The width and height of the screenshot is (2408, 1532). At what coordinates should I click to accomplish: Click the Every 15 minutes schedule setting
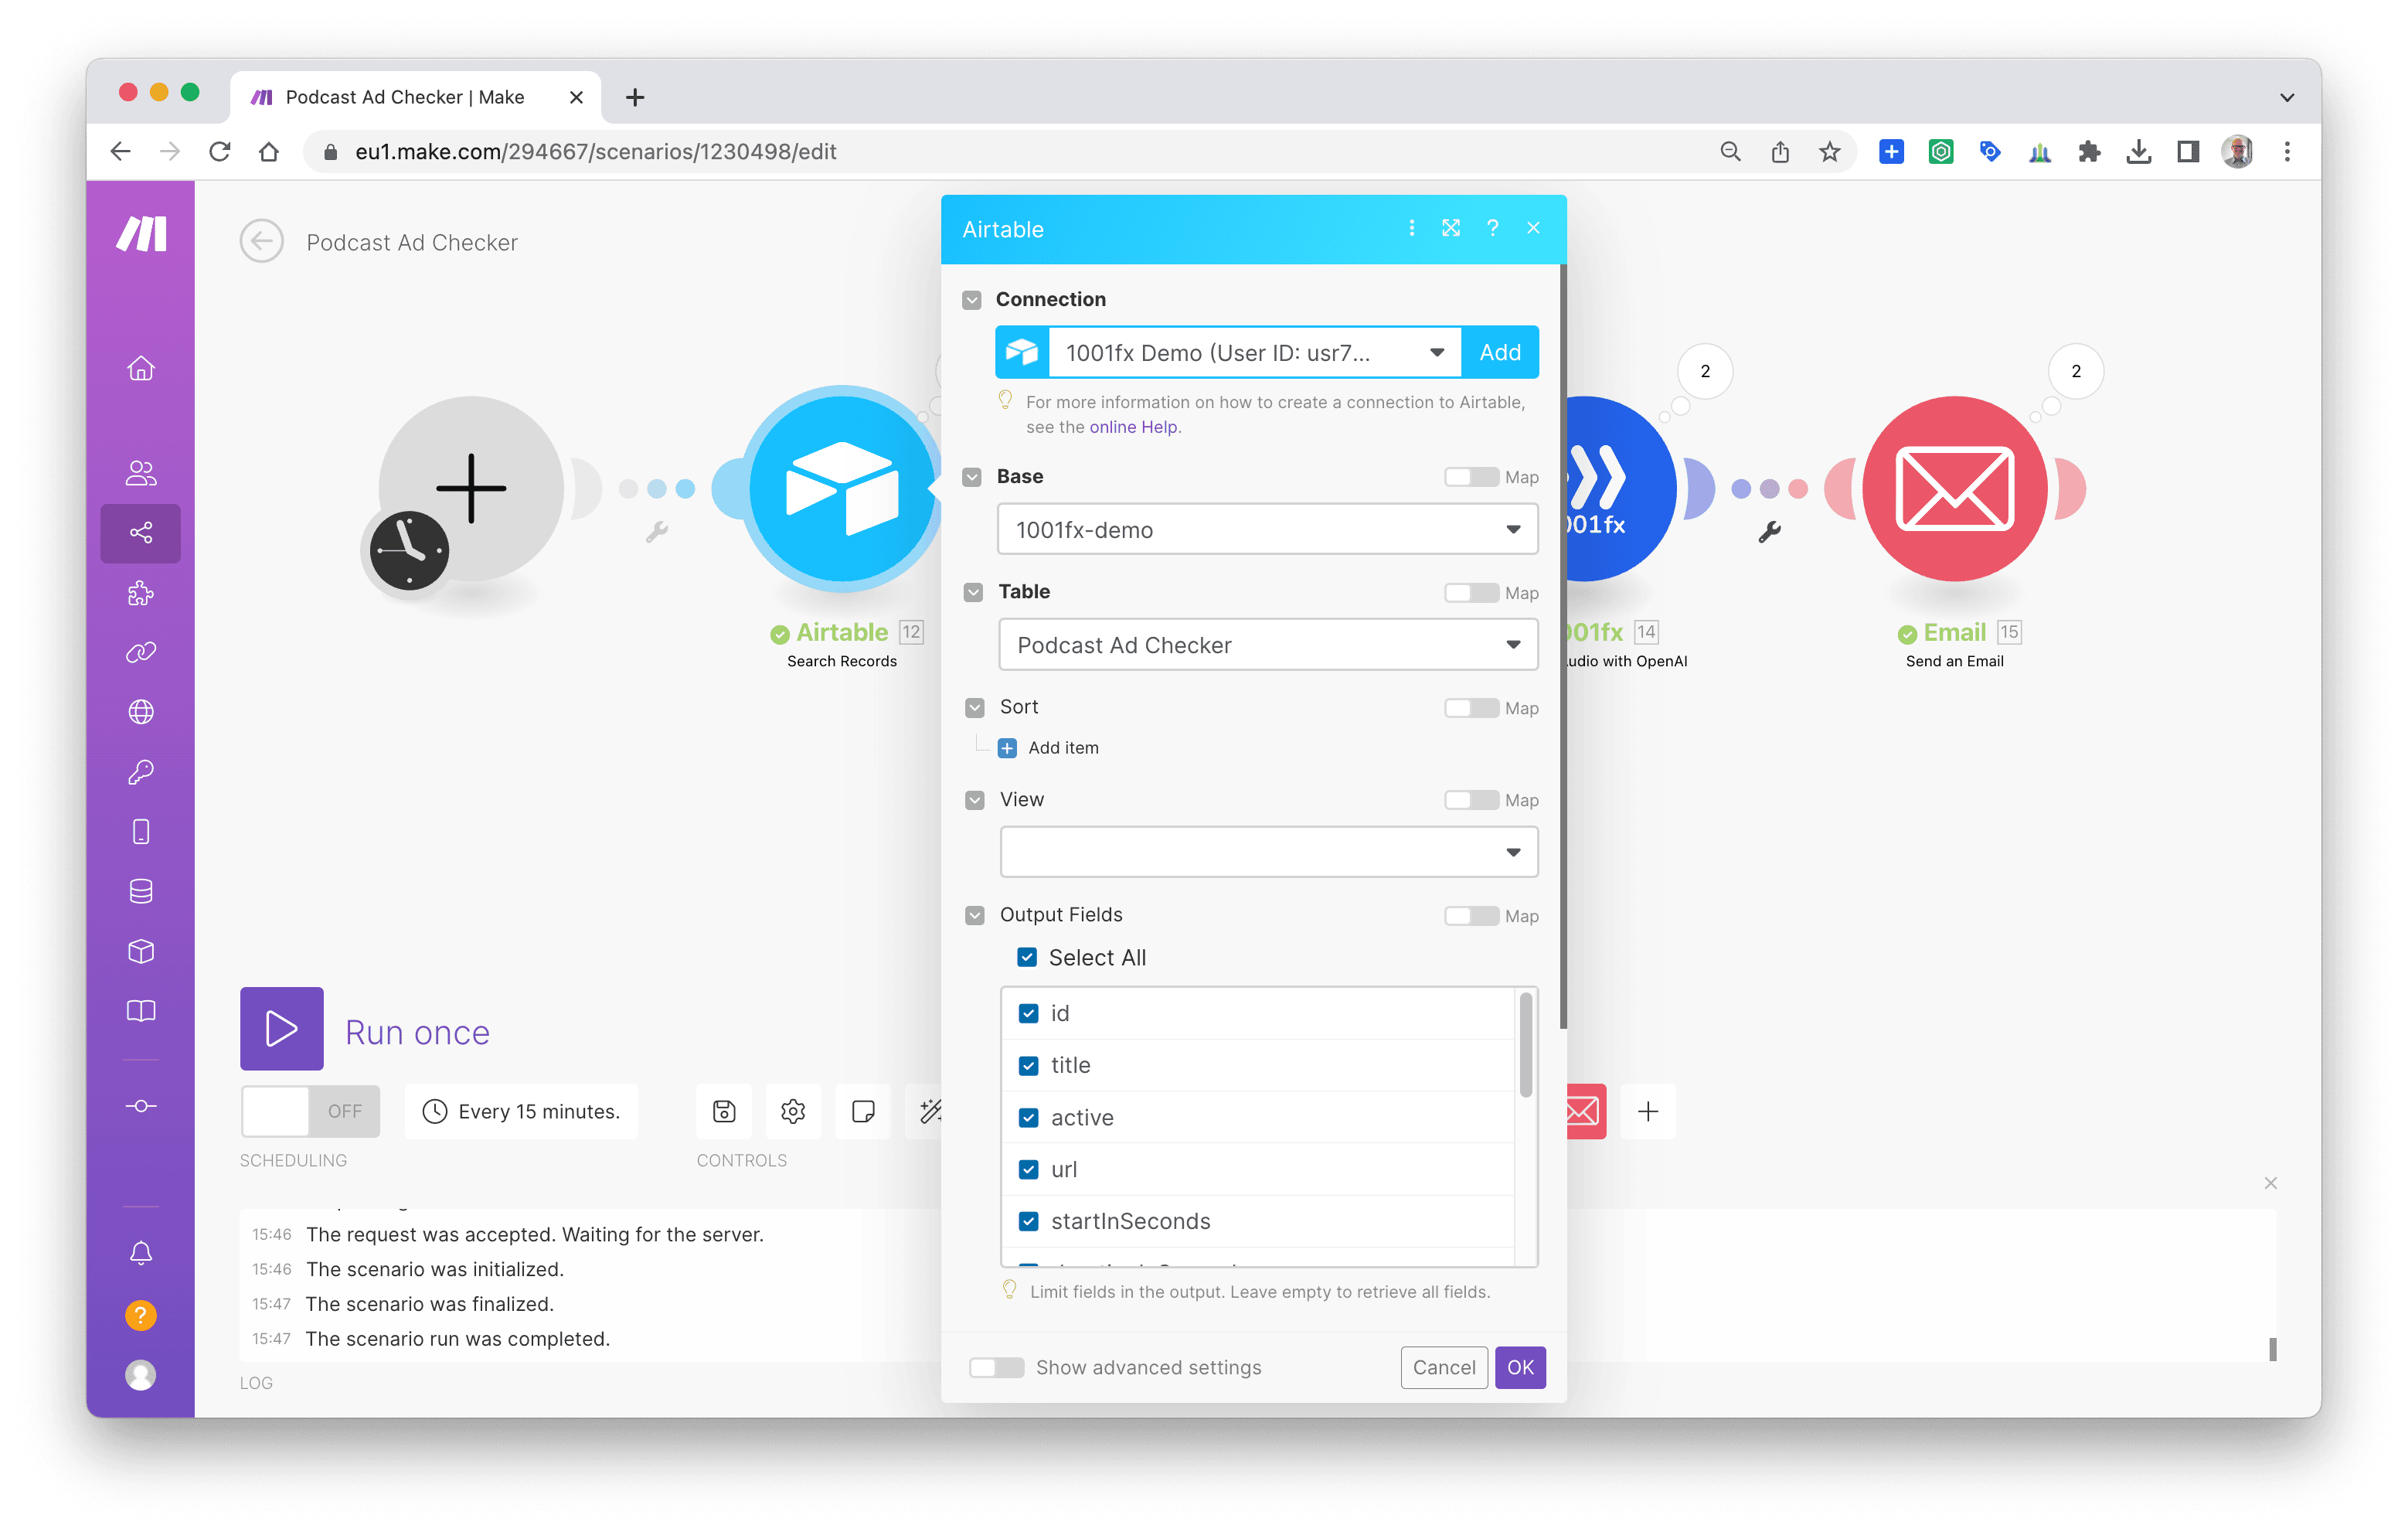coord(521,1111)
